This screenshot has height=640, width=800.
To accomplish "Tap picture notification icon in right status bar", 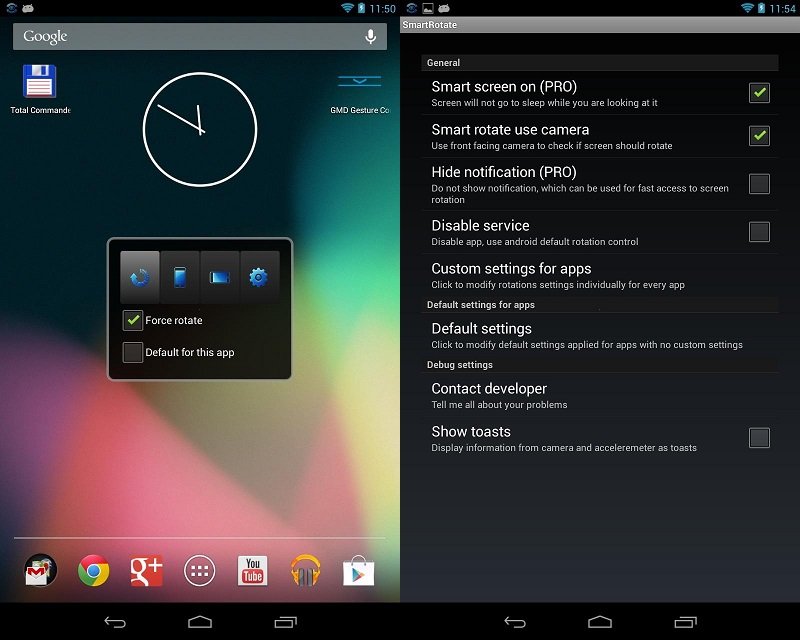I will click(x=428, y=8).
